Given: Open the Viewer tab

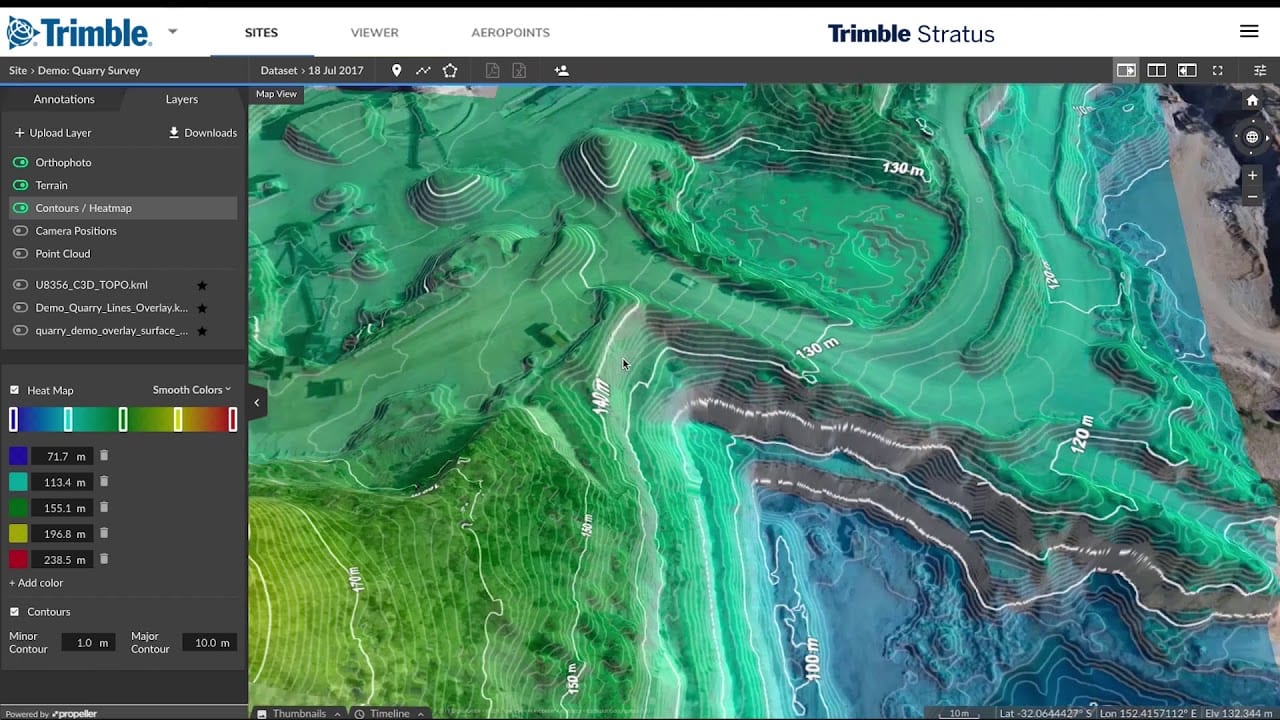Looking at the screenshot, I should click(375, 33).
